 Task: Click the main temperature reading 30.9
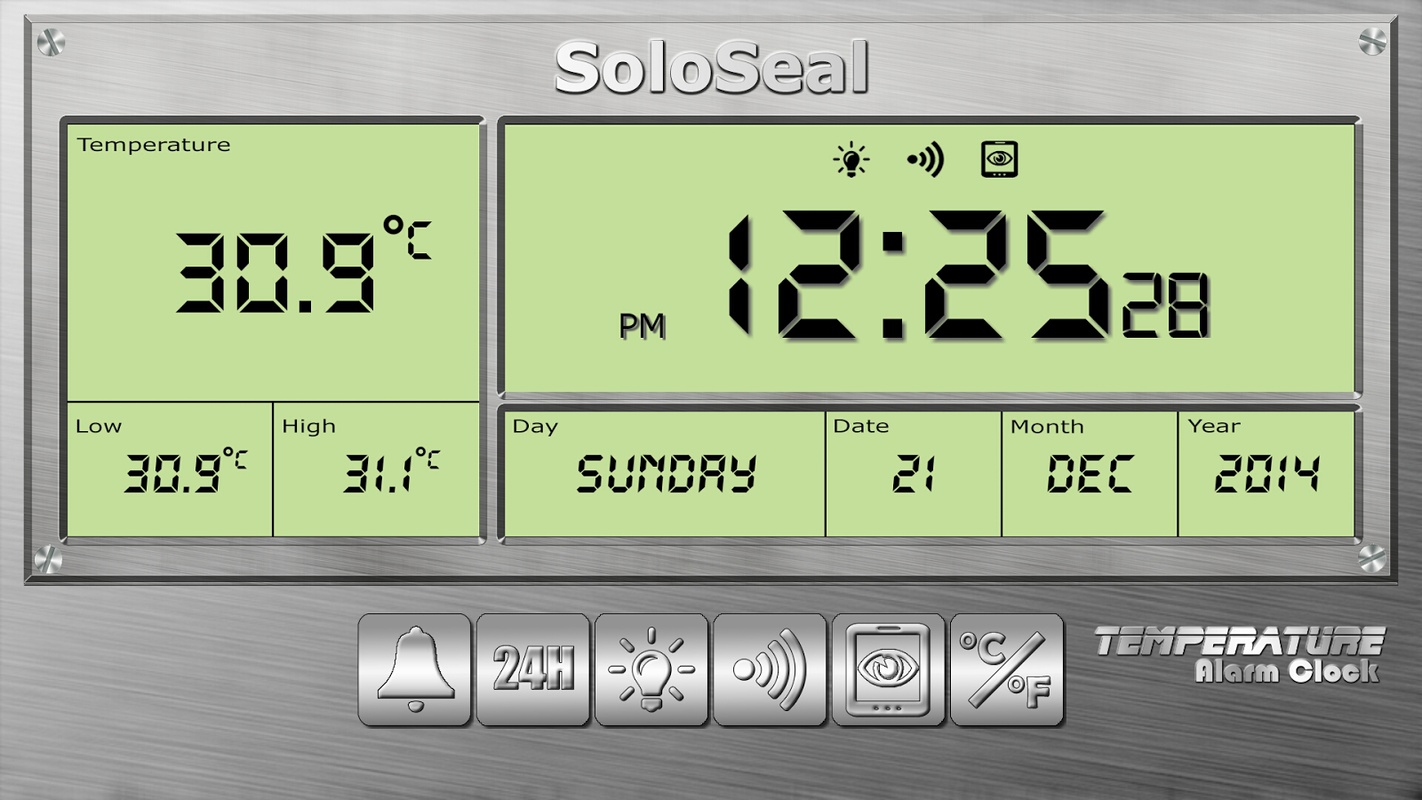pos(277,272)
